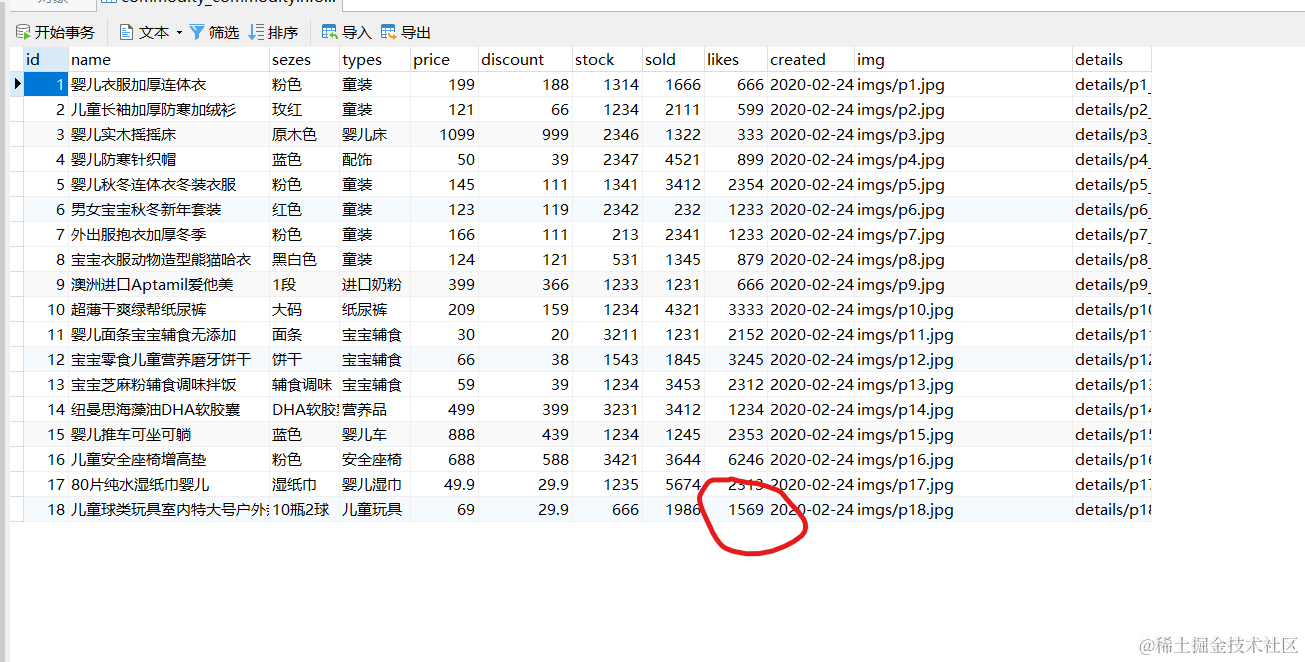1305x662 pixels.
Task: Click the likes cell 1569
Action: click(736, 510)
